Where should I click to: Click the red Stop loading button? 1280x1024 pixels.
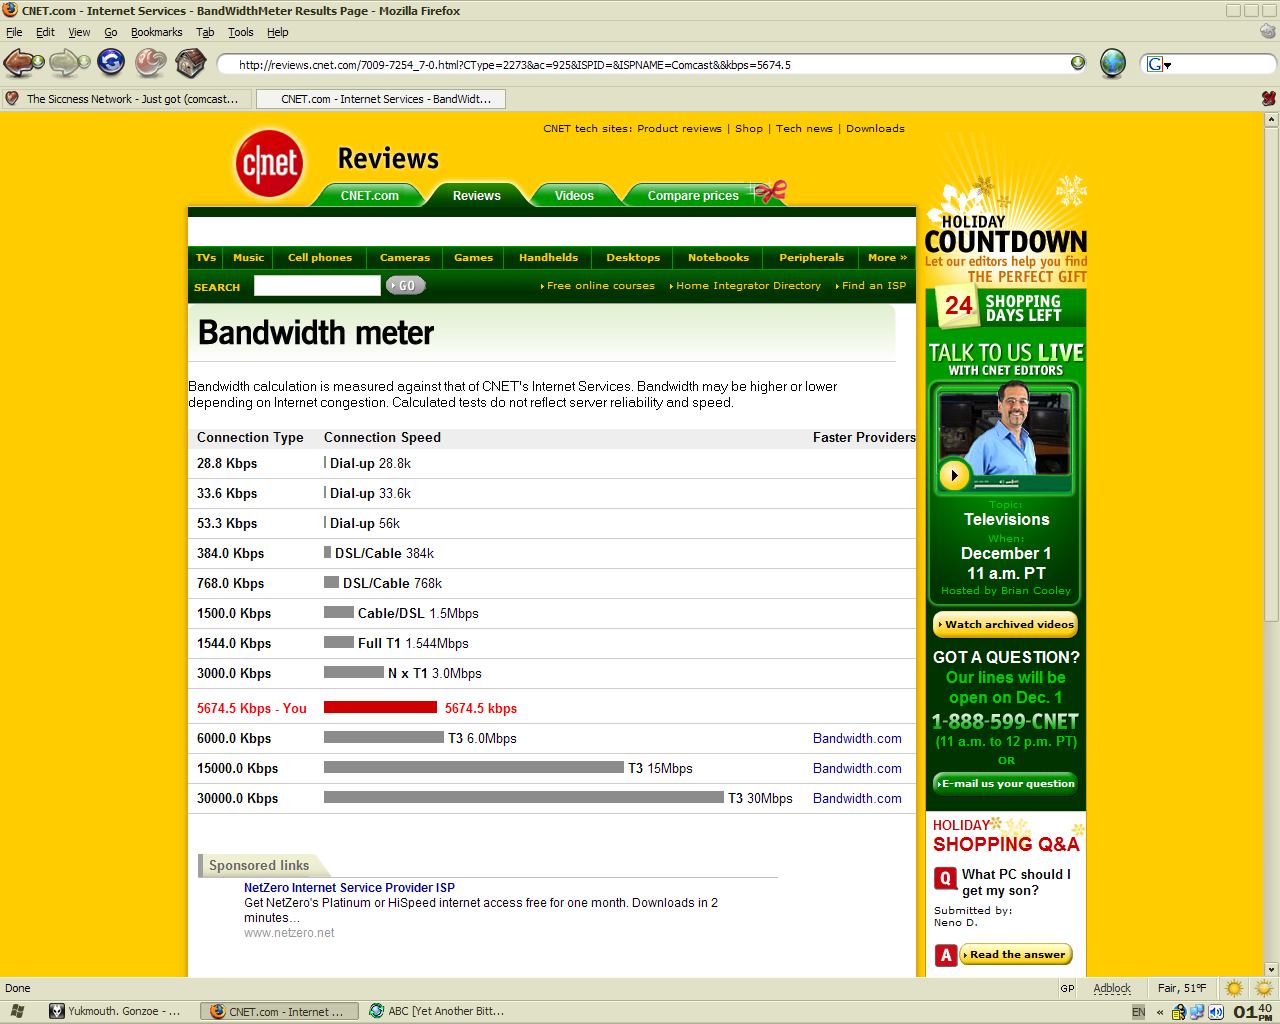[151, 63]
